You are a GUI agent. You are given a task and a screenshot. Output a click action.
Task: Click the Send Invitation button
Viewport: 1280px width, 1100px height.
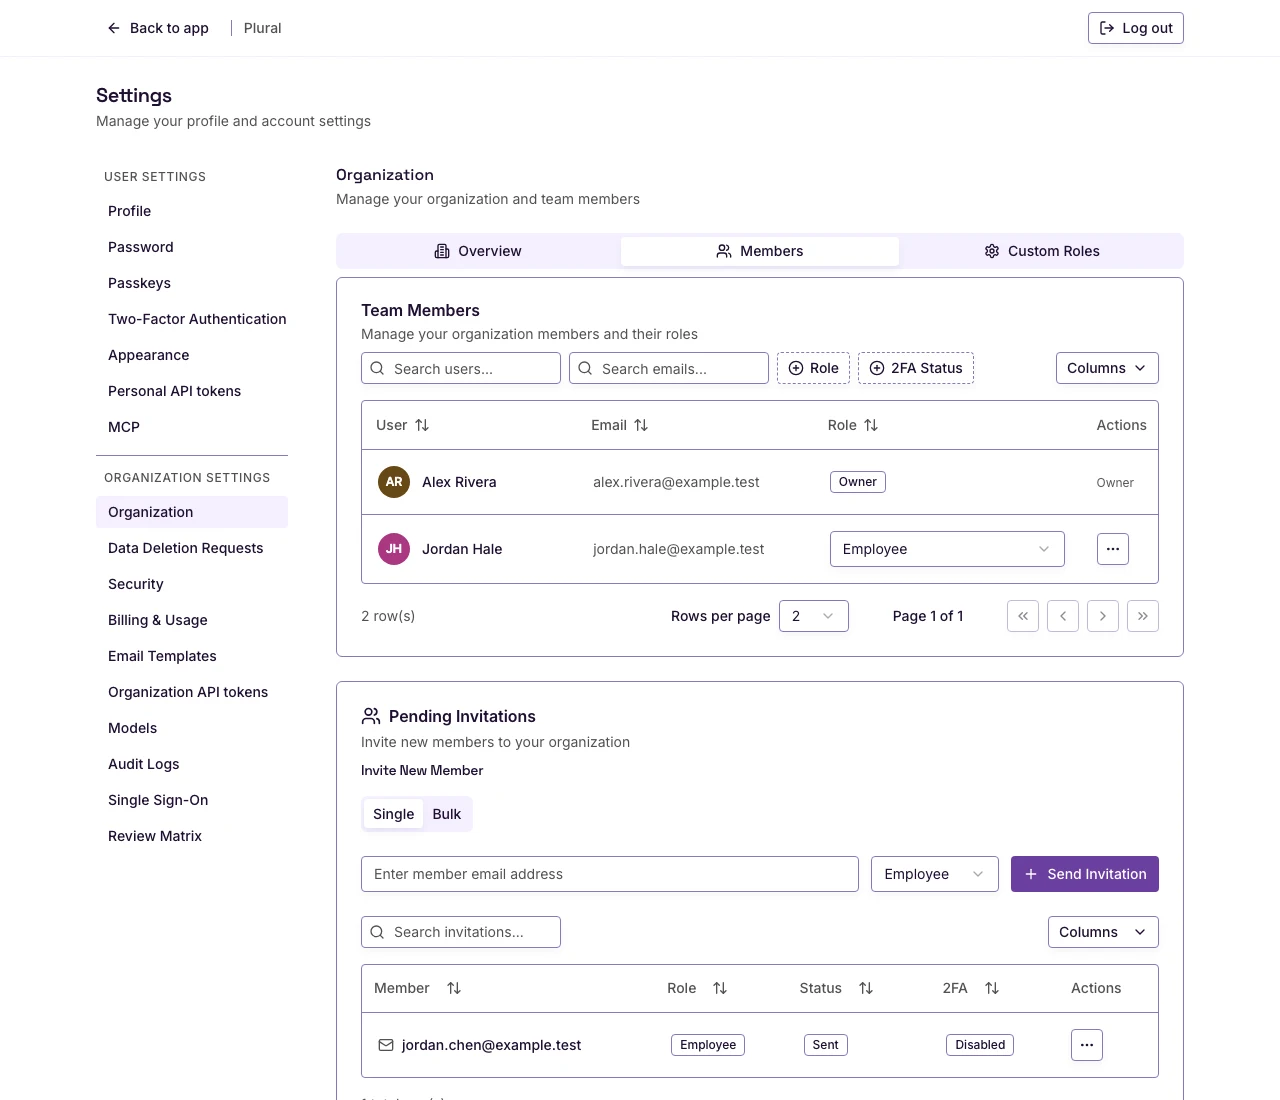point(1085,874)
